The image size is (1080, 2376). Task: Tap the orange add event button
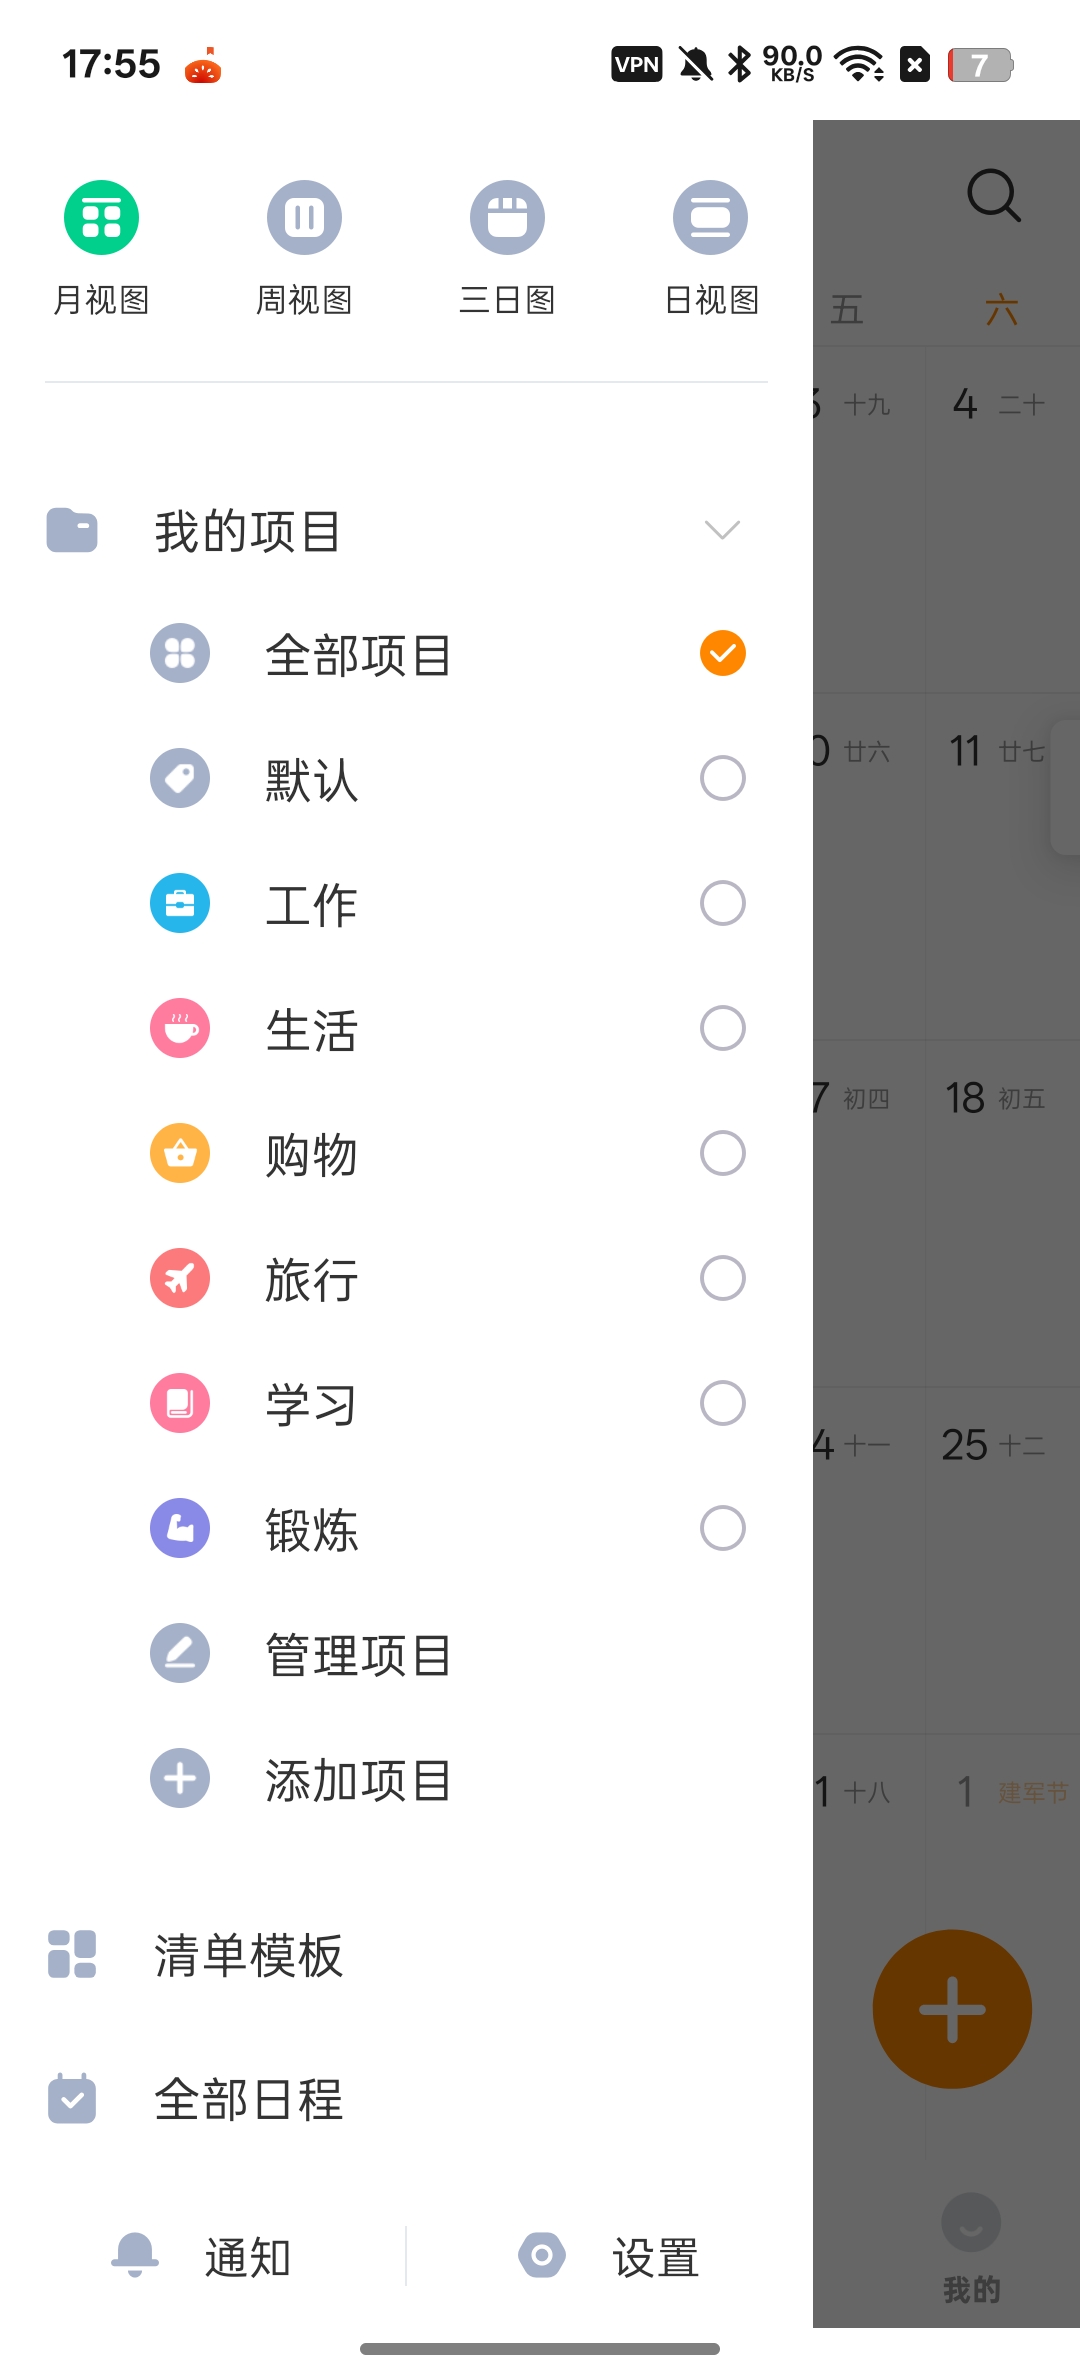tap(952, 2009)
